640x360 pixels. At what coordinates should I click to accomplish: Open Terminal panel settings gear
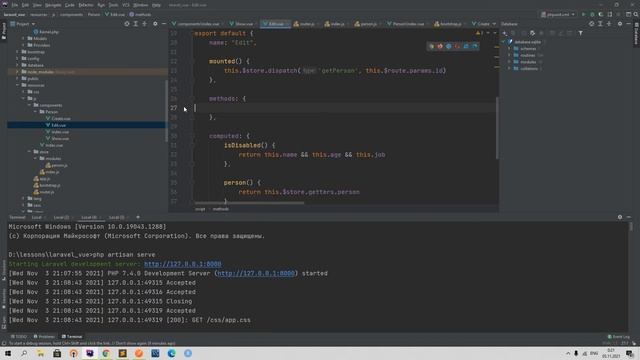point(620,217)
